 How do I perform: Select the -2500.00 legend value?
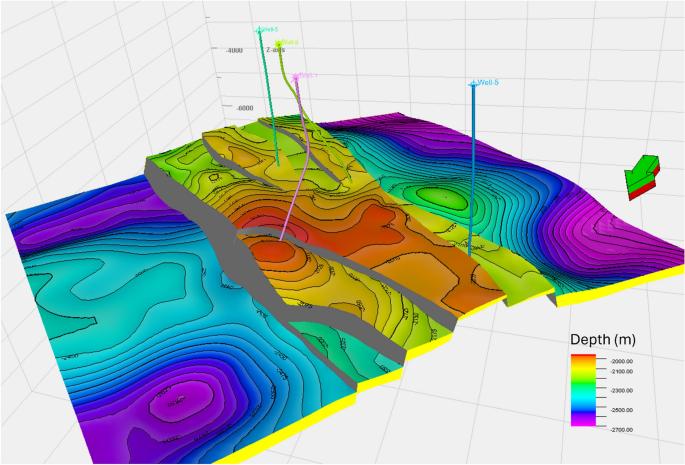pyautogui.click(x=621, y=409)
